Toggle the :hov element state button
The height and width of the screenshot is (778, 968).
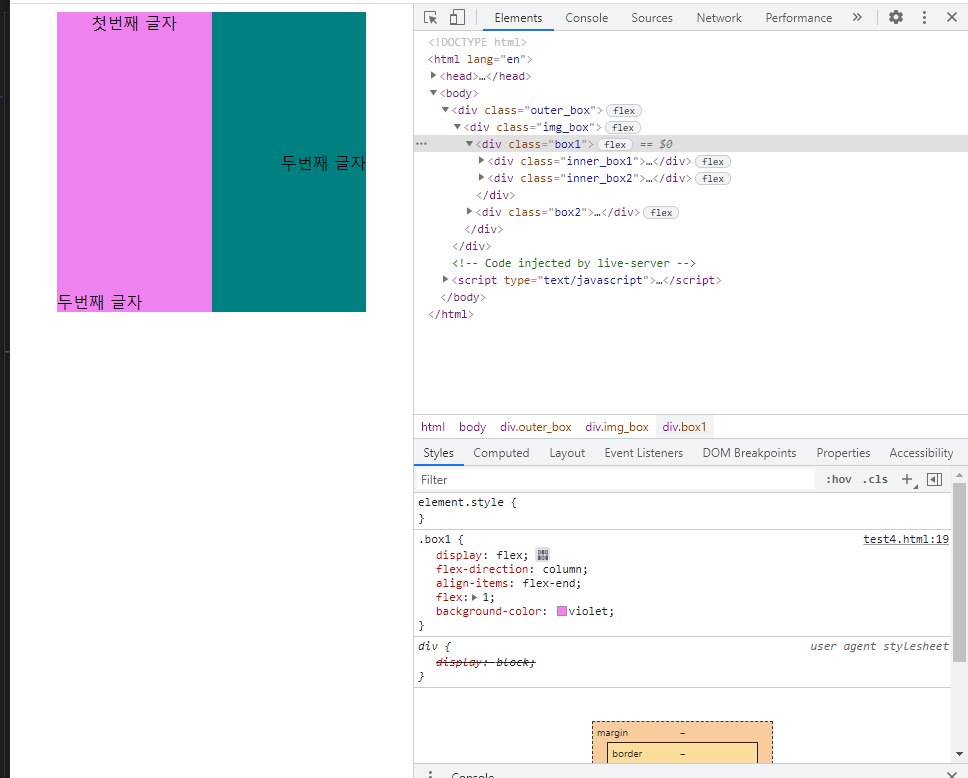[x=839, y=479]
